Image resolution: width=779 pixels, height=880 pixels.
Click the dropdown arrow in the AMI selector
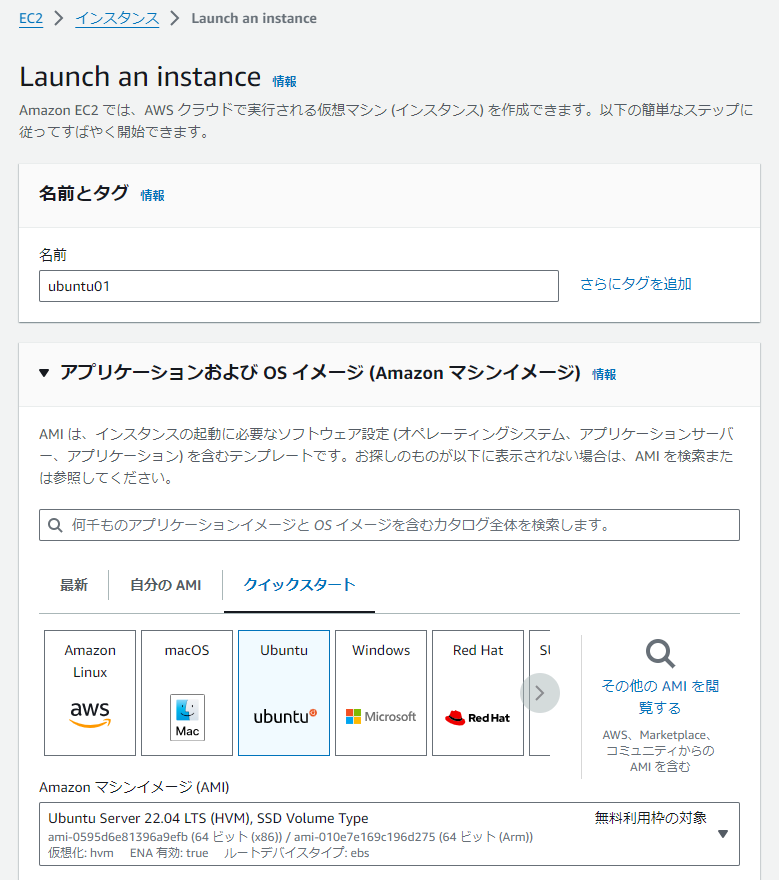click(723, 834)
